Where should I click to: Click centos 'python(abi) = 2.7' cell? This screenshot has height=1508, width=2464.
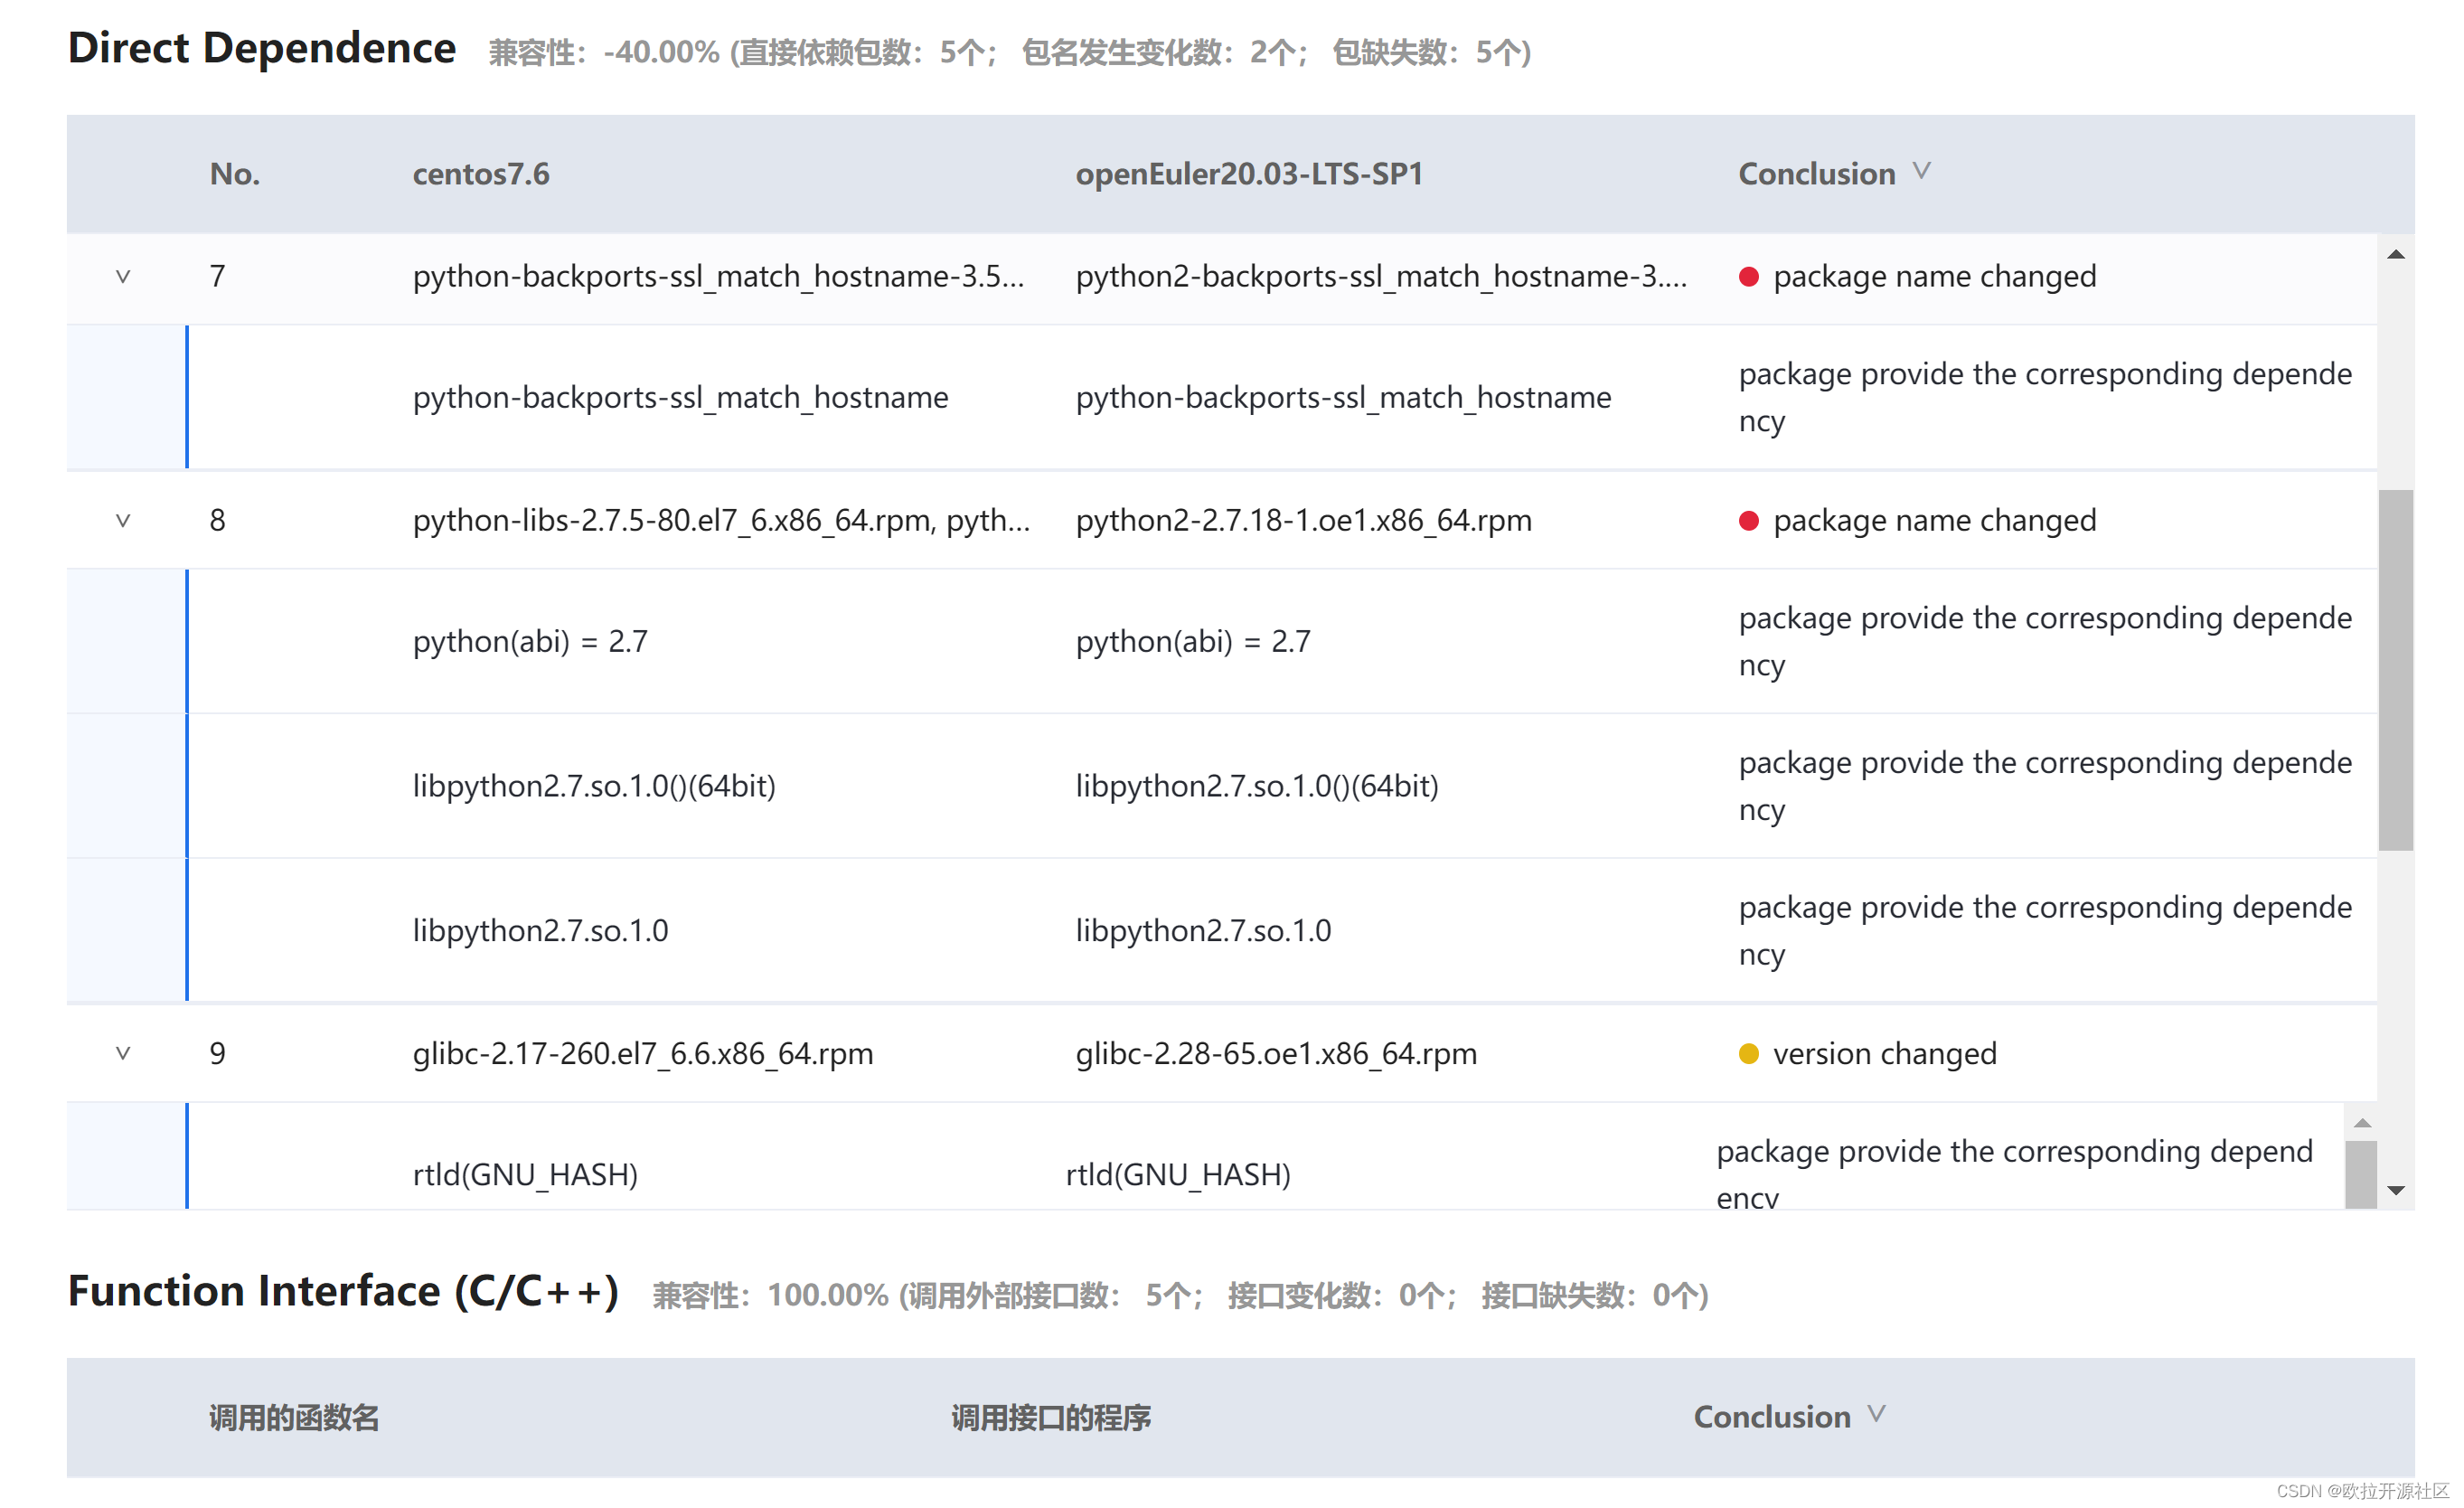tap(530, 642)
